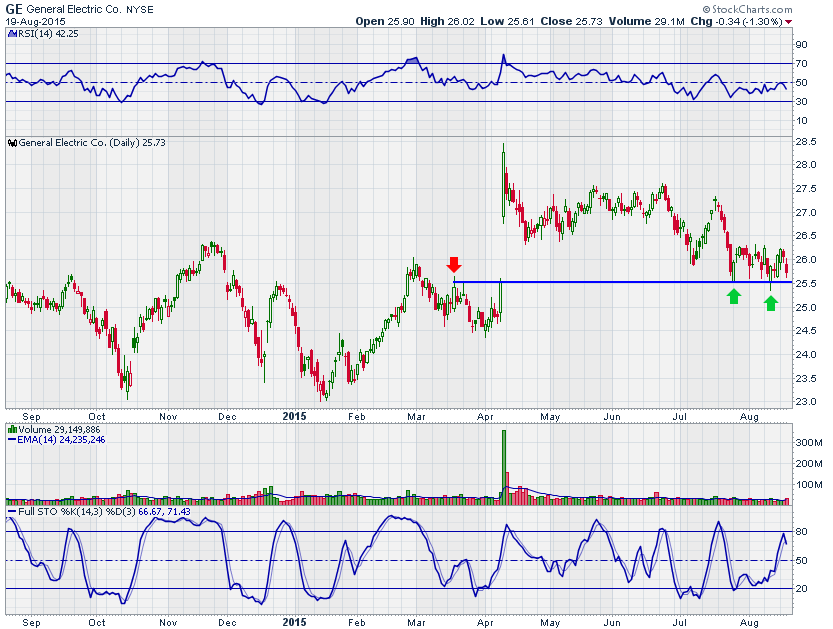The image size is (833, 629).
Task: Click the RSI indicator icon beside RSI(14)
Action: (13, 33)
